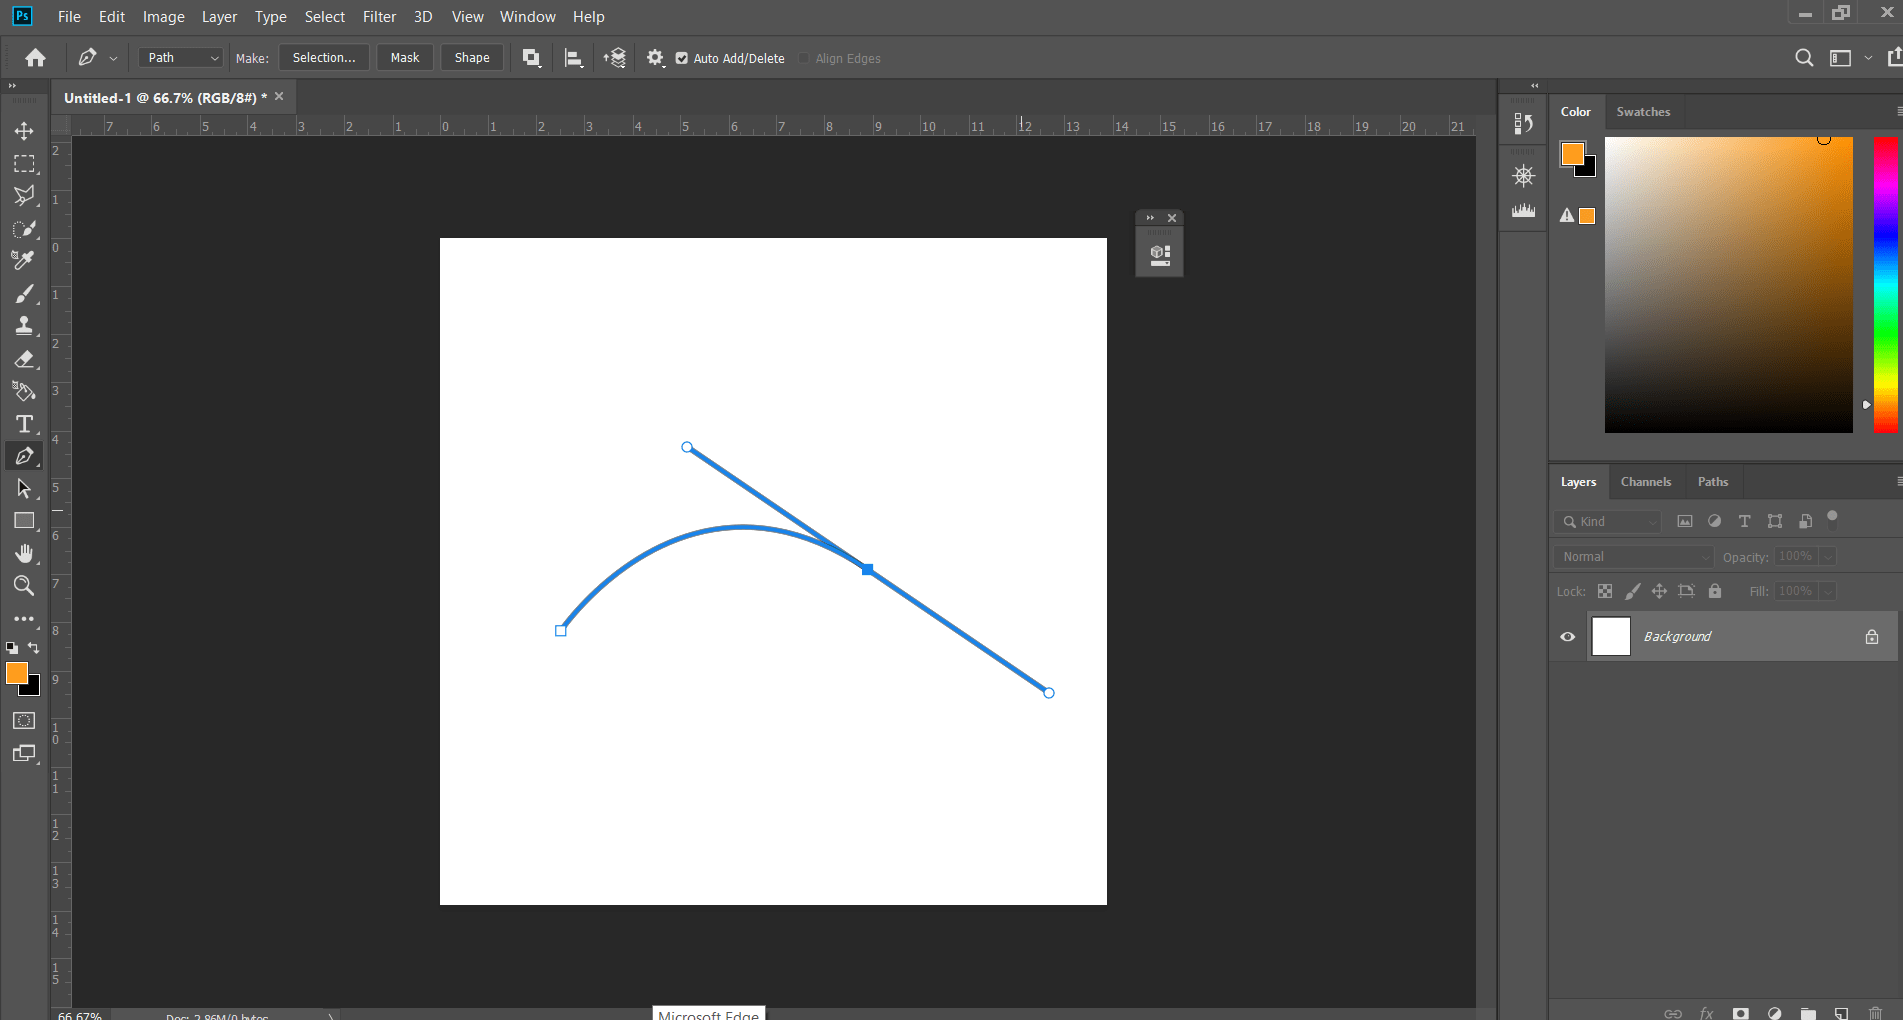Switch to the Paths tab
Viewport: 1903px width, 1020px height.
click(x=1713, y=482)
